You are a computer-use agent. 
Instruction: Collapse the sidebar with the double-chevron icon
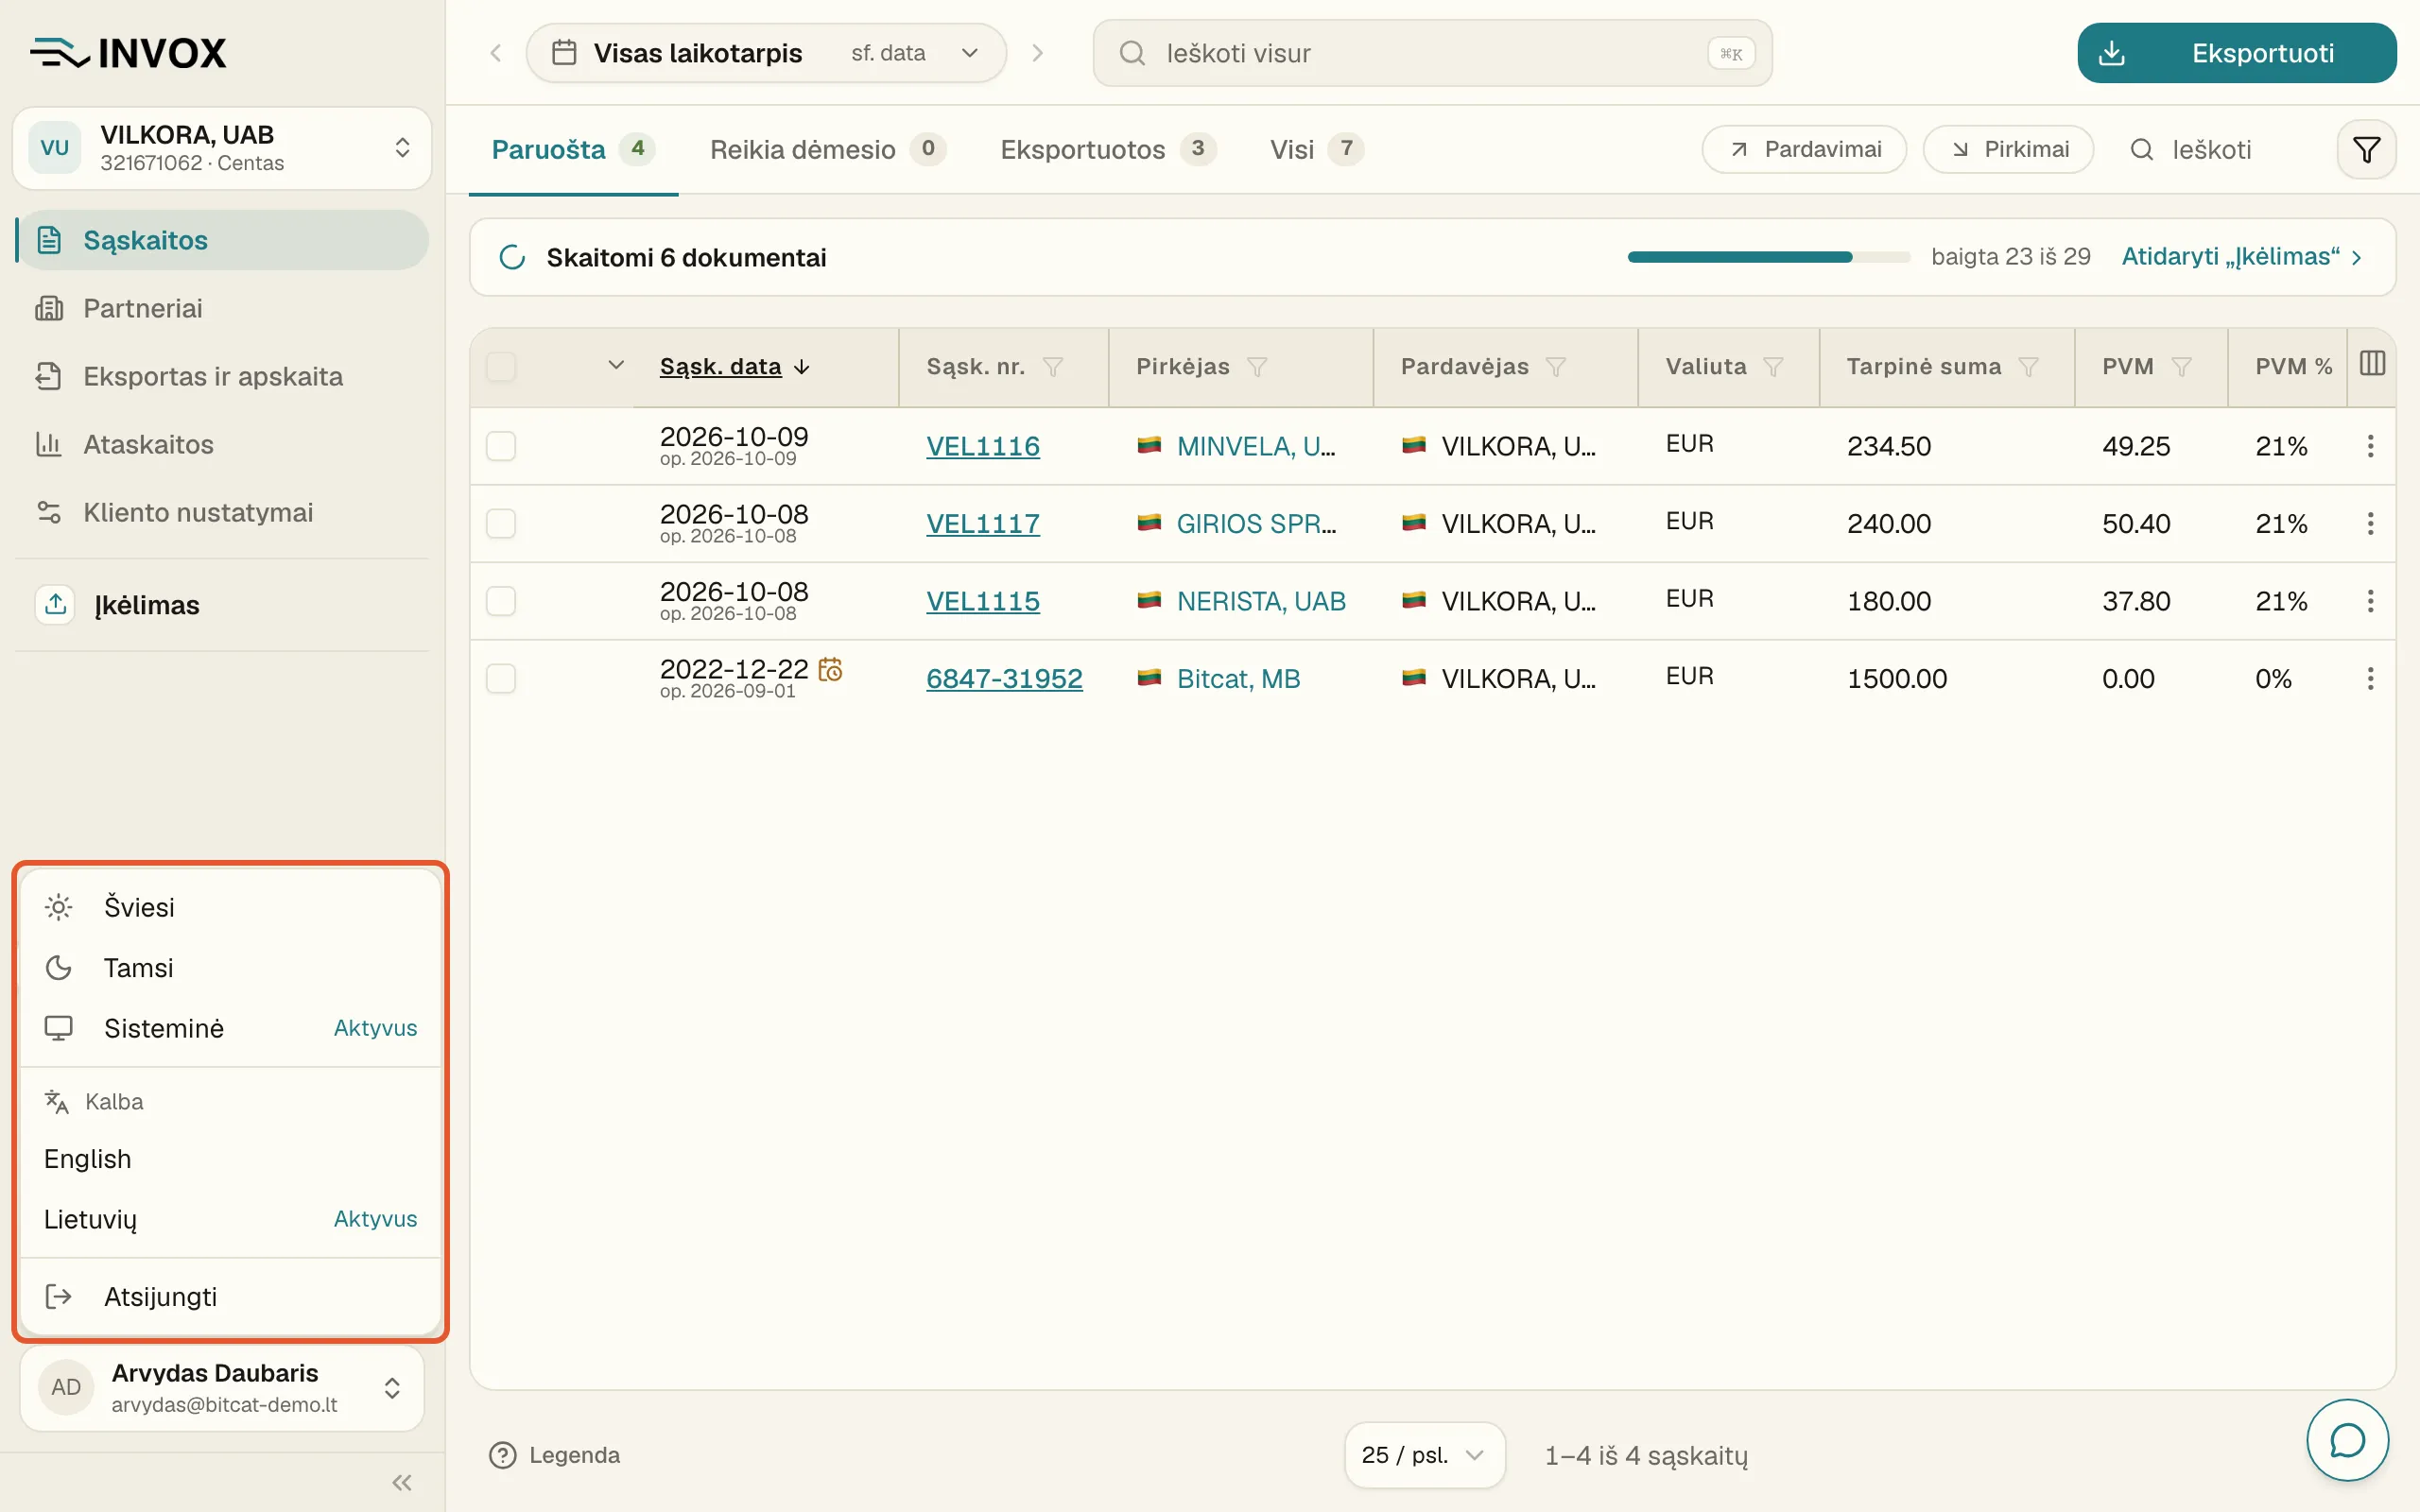pos(402,1482)
